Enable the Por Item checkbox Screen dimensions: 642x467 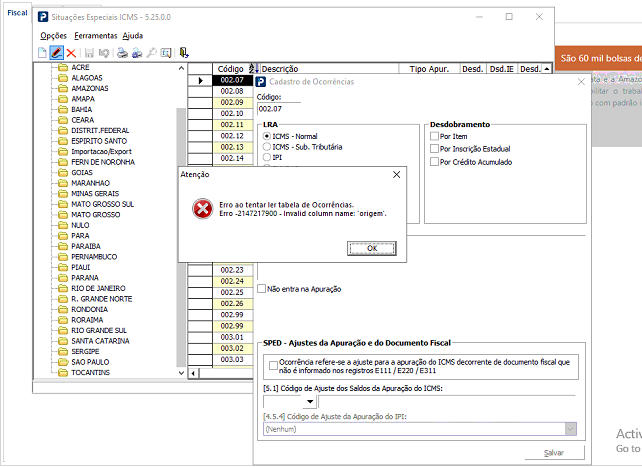click(x=432, y=135)
